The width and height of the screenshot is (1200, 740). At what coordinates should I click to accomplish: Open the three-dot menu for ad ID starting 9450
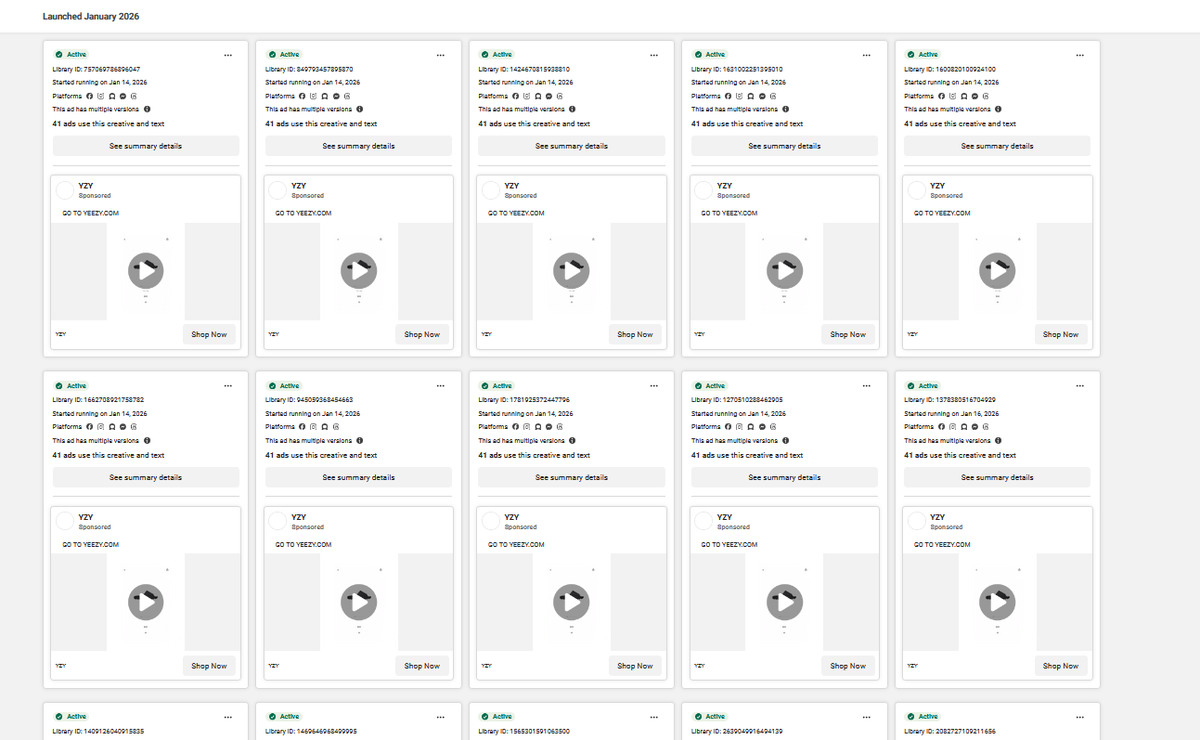[x=441, y=386]
